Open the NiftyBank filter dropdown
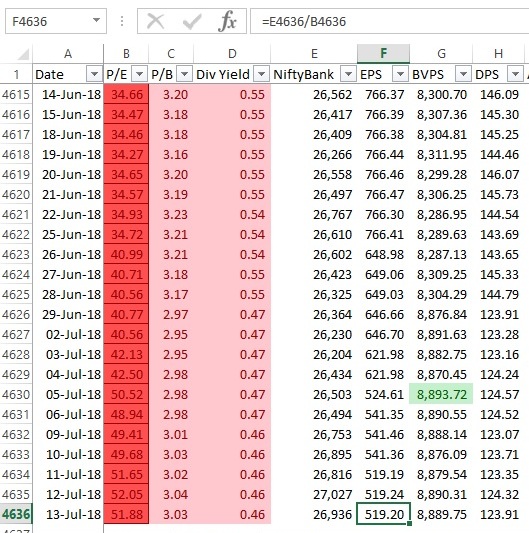Viewport: 529px width, 533px height. tap(348, 74)
